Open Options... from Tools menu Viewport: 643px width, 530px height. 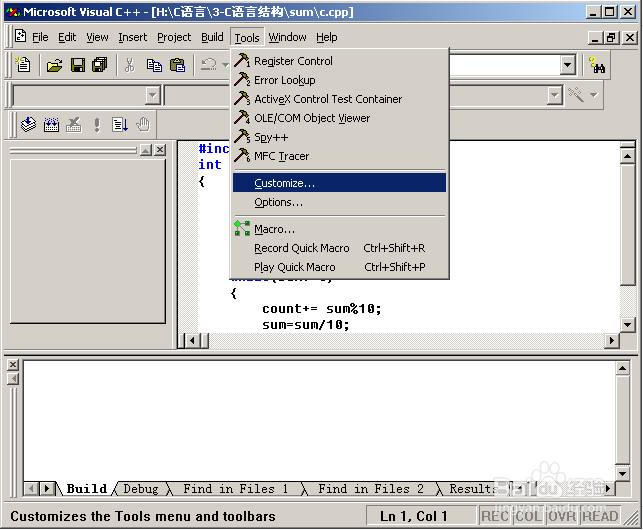tap(339, 202)
